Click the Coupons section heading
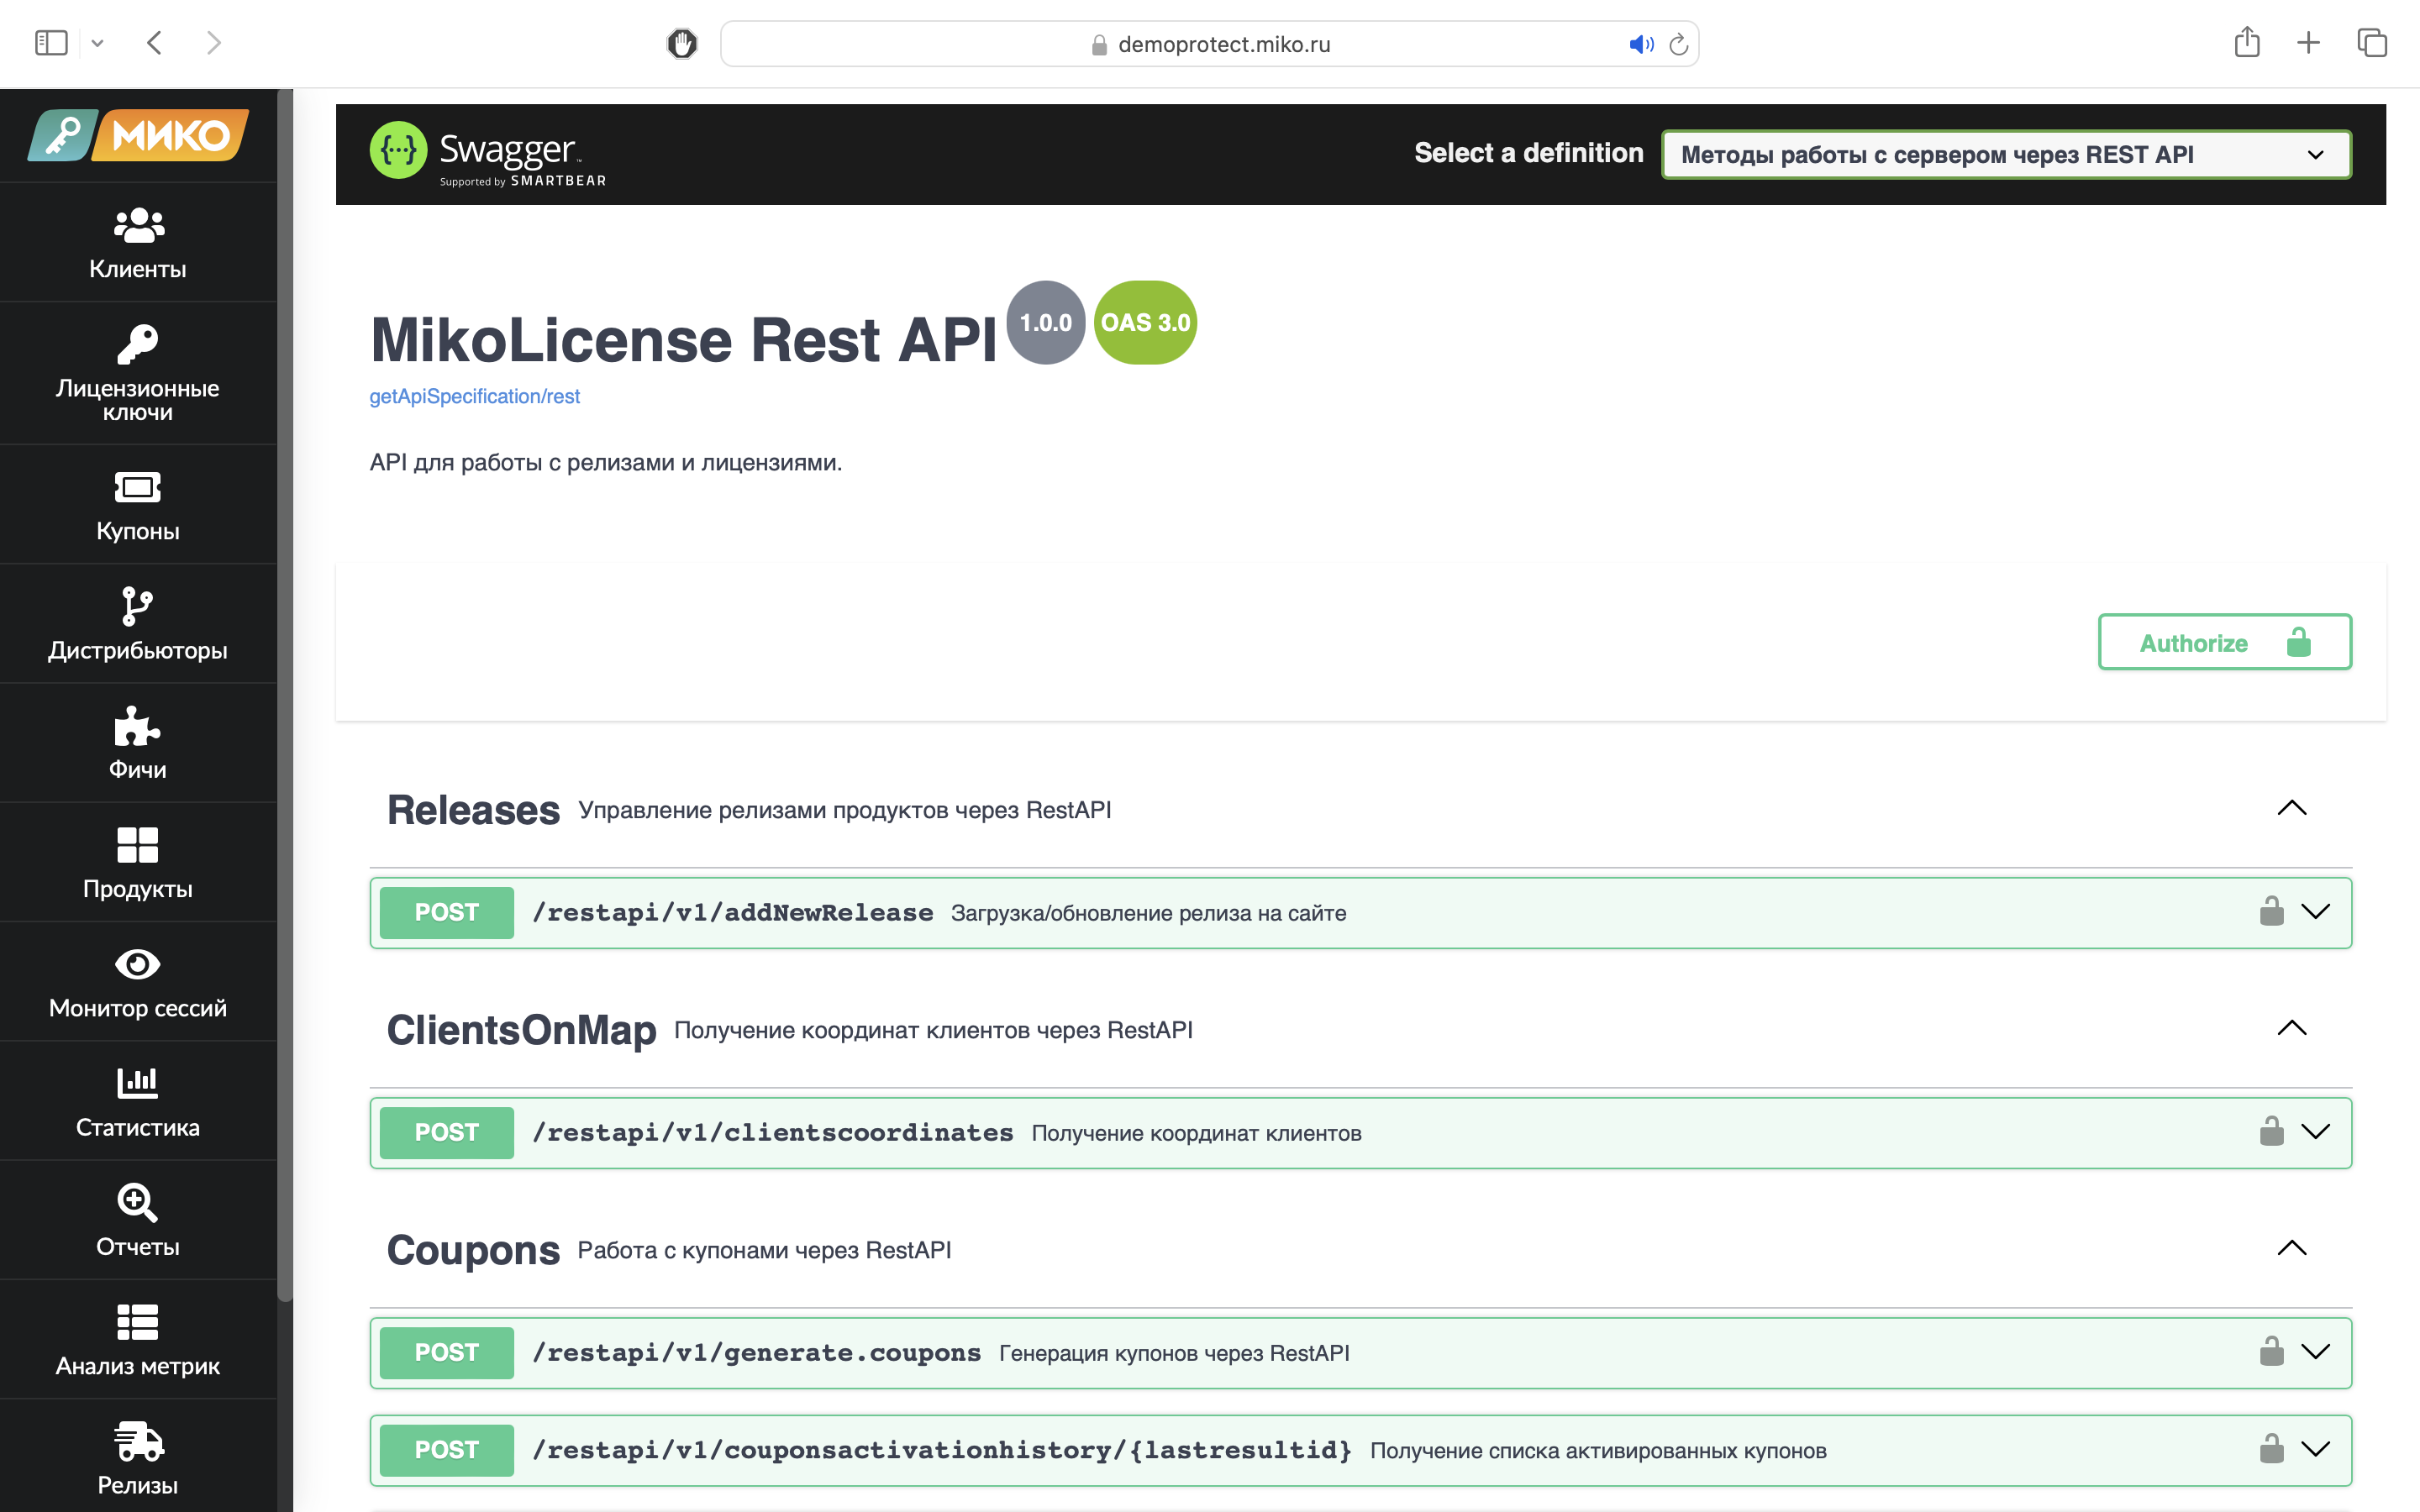Viewport: 2420px width, 1512px height. click(x=473, y=1250)
